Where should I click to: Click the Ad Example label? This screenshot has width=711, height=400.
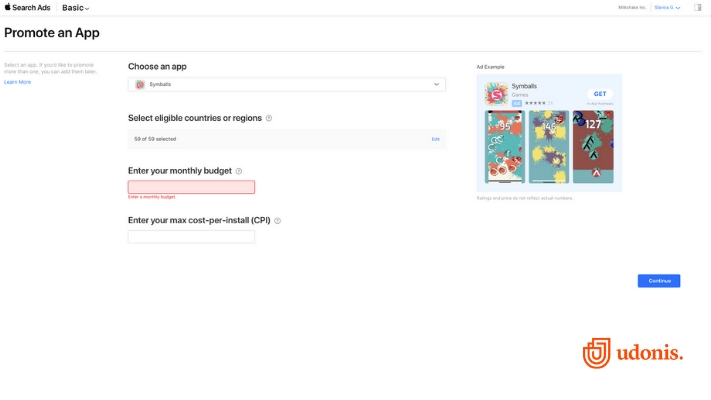pyautogui.click(x=490, y=67)
